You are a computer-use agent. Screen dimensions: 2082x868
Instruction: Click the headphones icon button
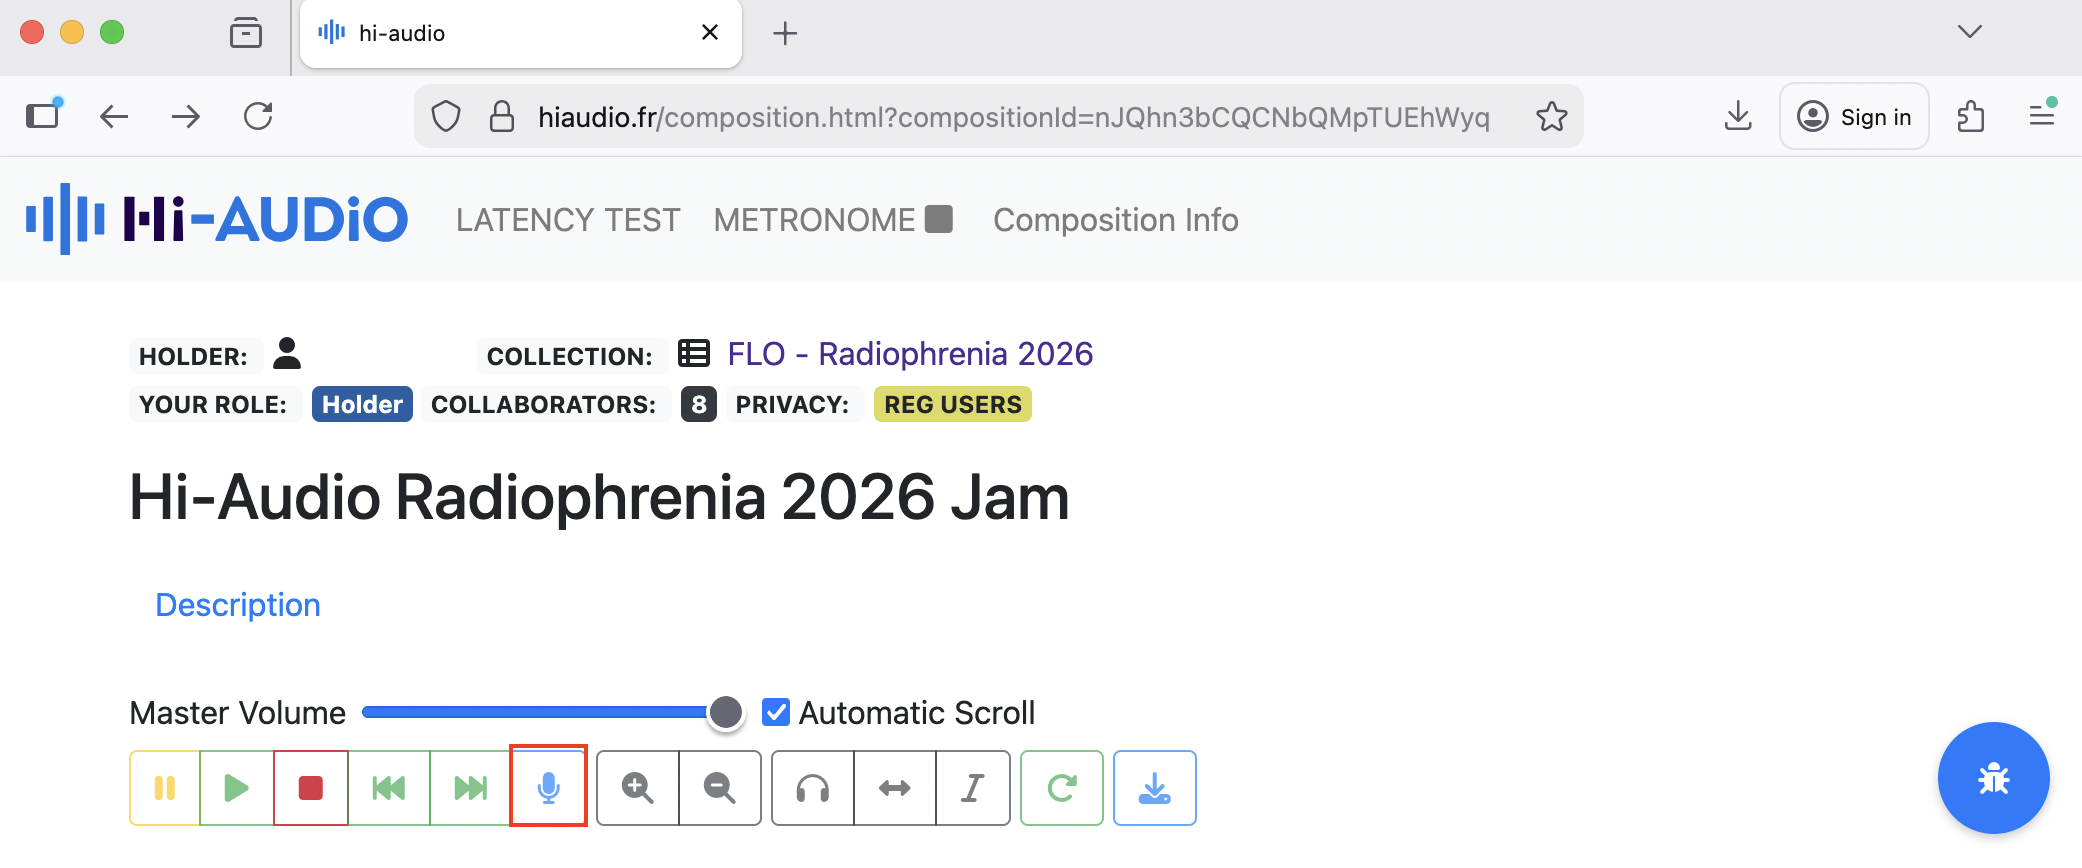[813, 788]
